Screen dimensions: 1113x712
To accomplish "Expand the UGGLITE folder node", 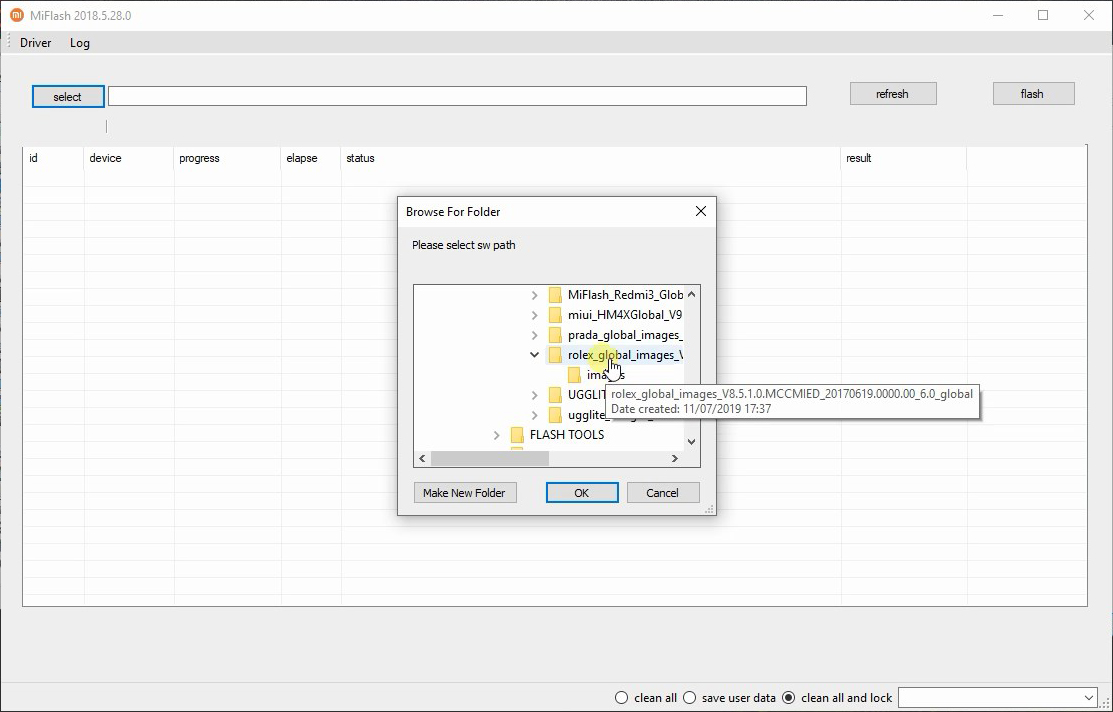I will tap(534, 395).
